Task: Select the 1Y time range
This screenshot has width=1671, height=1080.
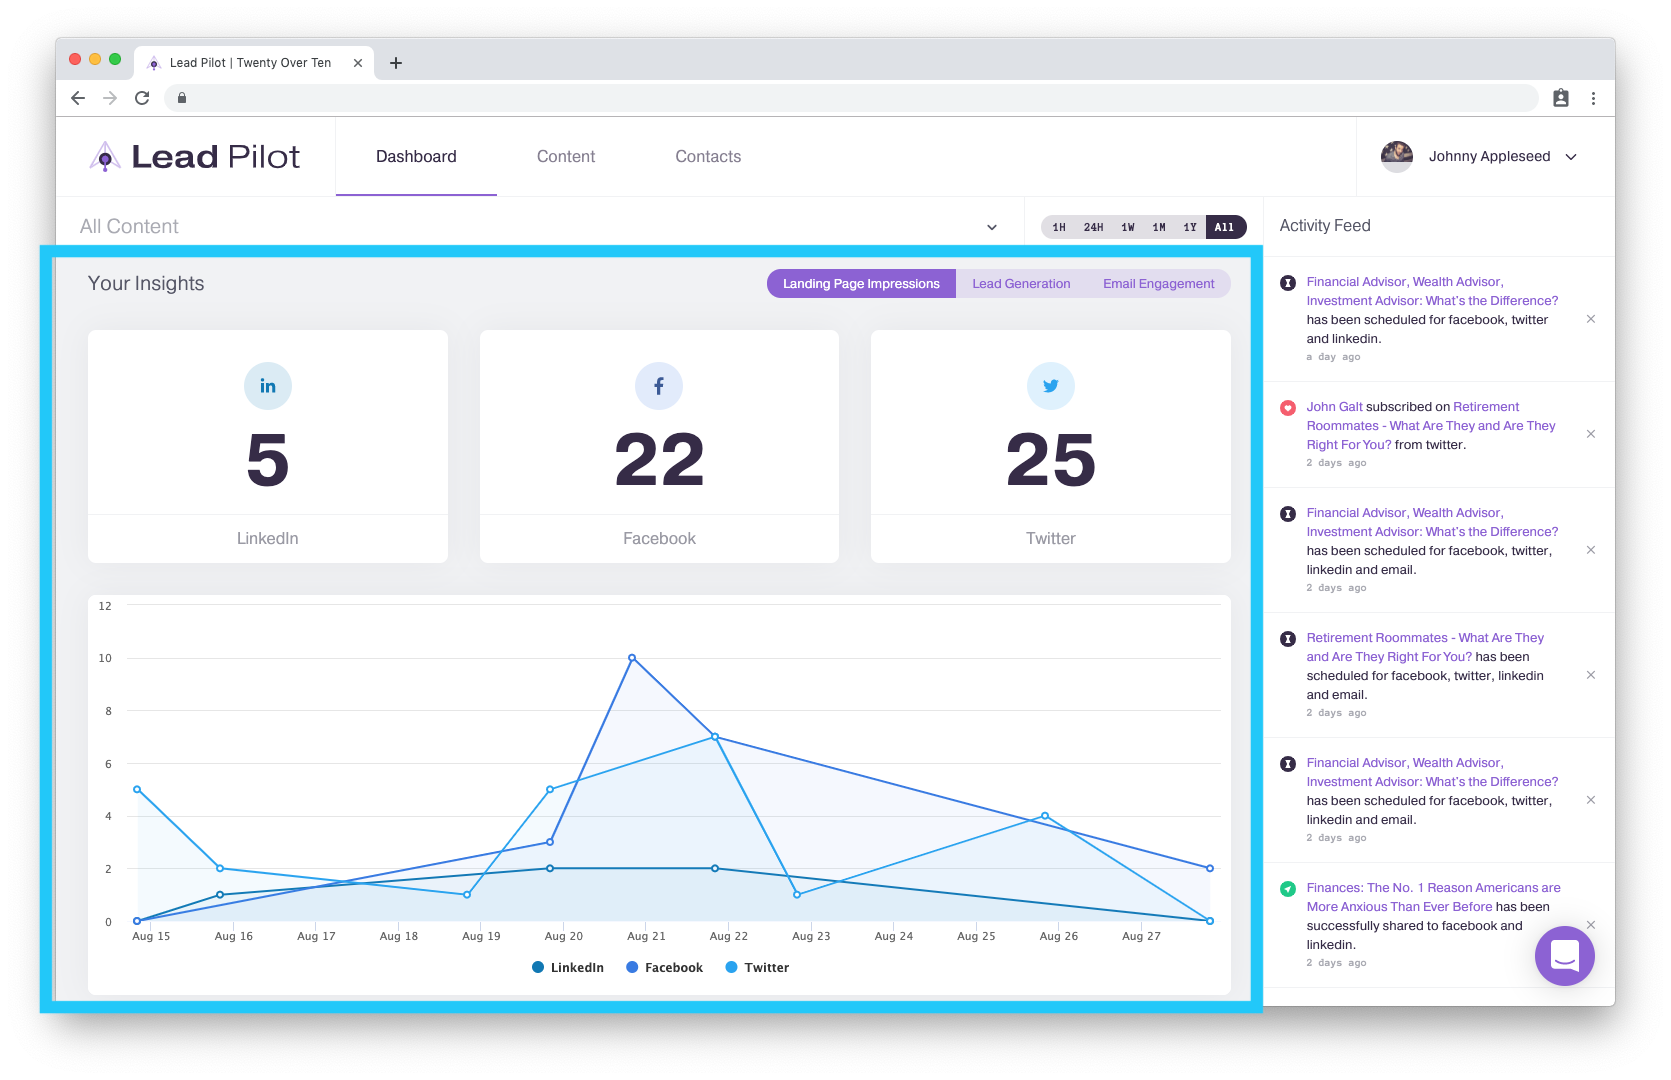Action: click(x=1190, y=227)
